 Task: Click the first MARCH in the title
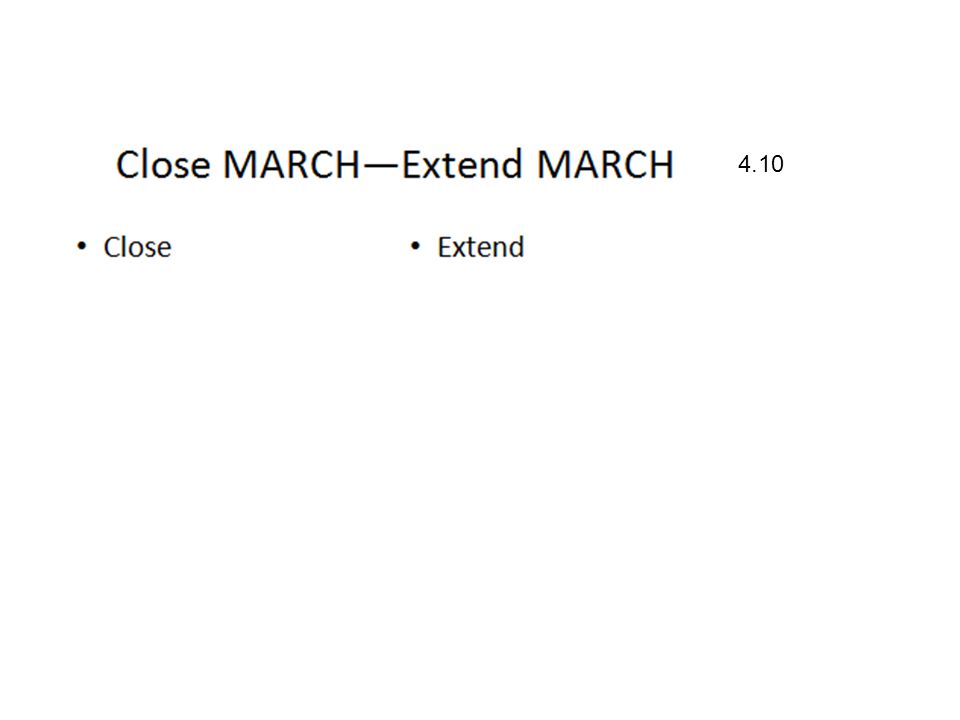[291, 164]
